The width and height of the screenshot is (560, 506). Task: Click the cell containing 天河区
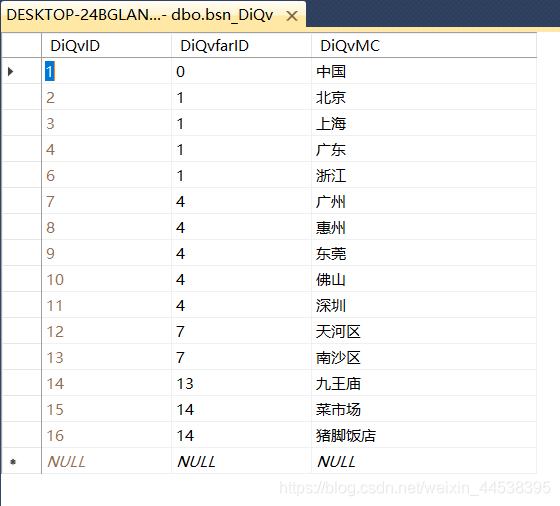(x=424, y=332)
